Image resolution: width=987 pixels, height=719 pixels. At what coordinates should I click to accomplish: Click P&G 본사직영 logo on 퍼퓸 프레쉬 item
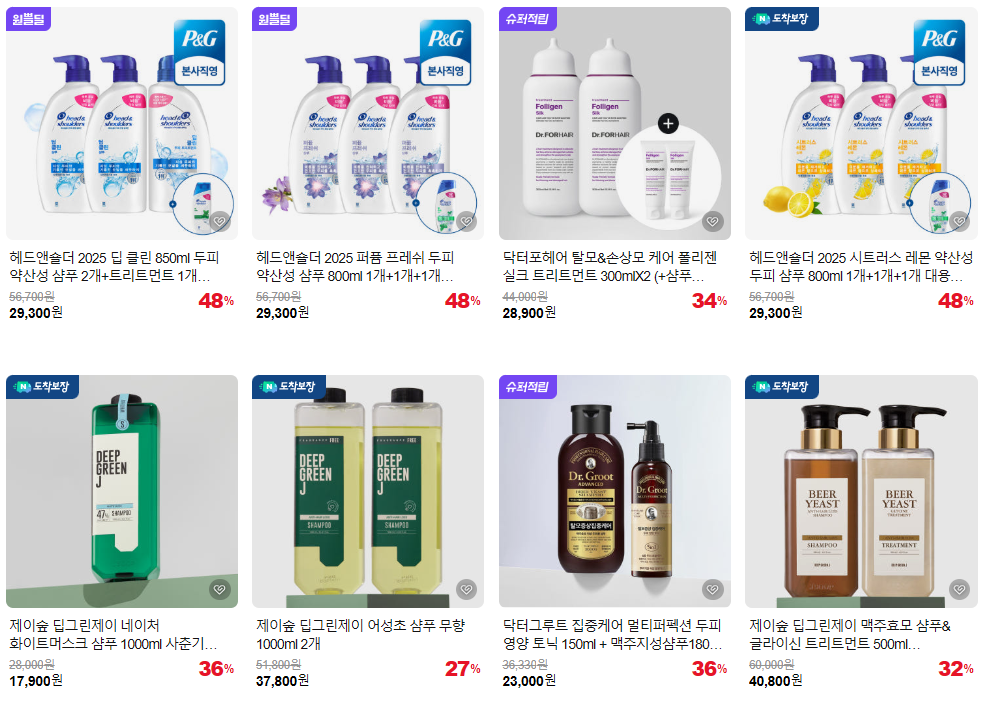(446, 52)
